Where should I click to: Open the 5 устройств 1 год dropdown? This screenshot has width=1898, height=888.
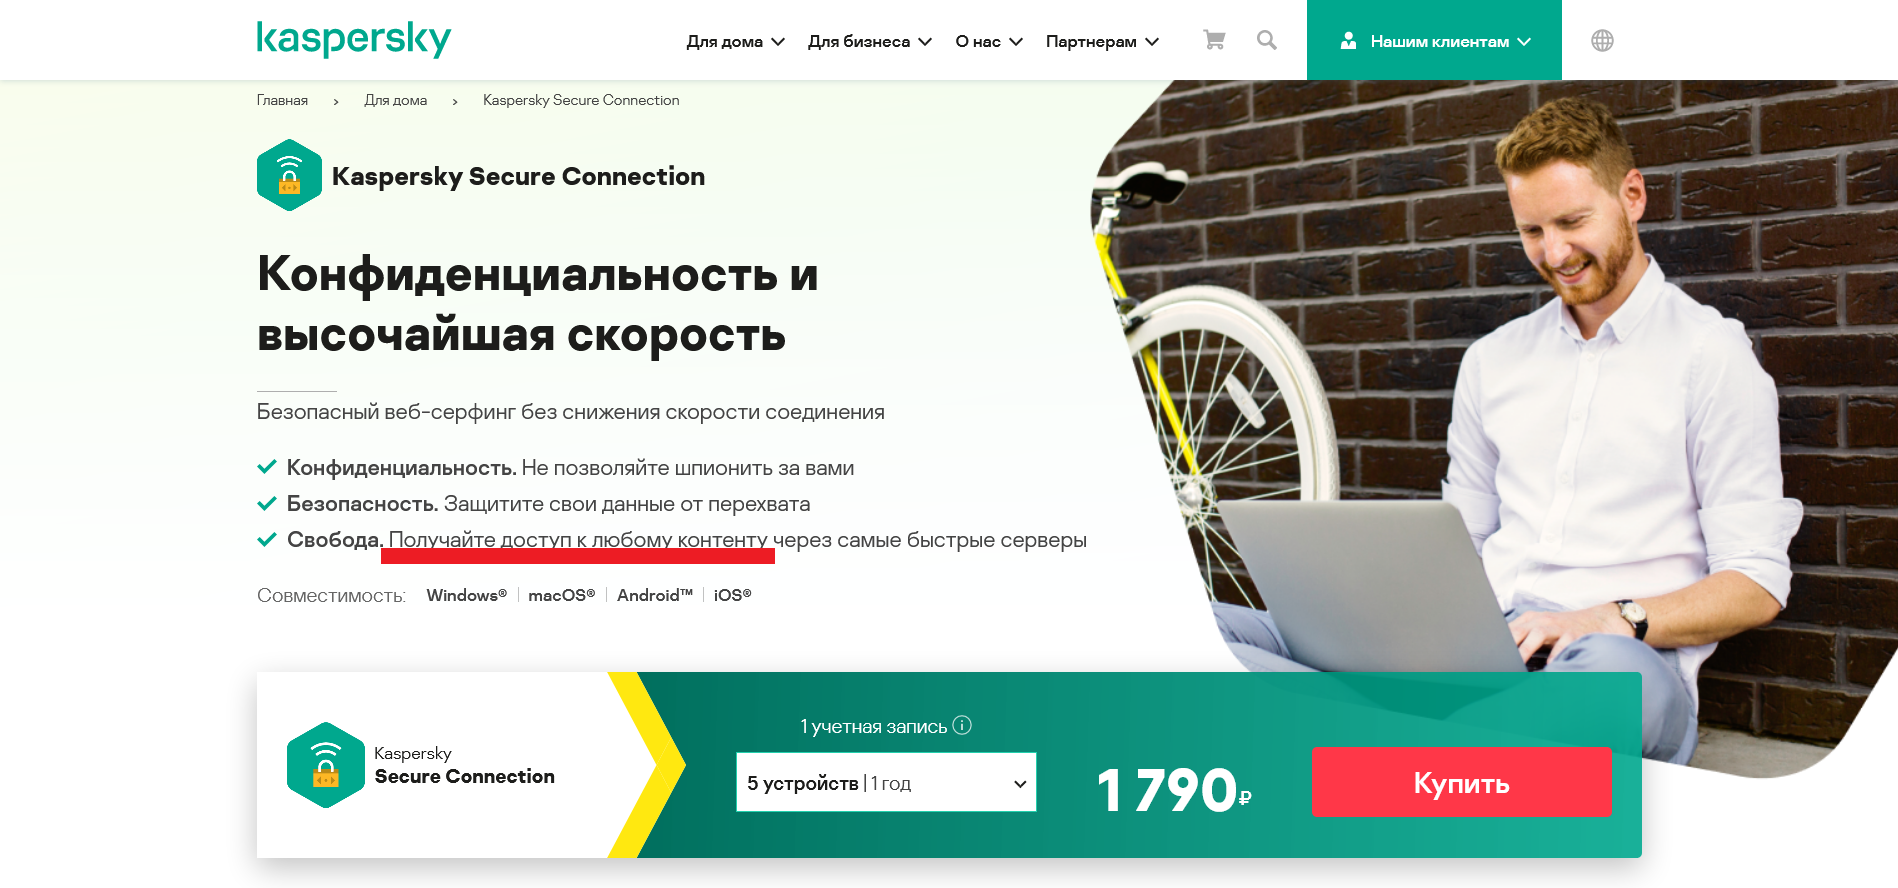pyautogui.click(x=886, y=782)
